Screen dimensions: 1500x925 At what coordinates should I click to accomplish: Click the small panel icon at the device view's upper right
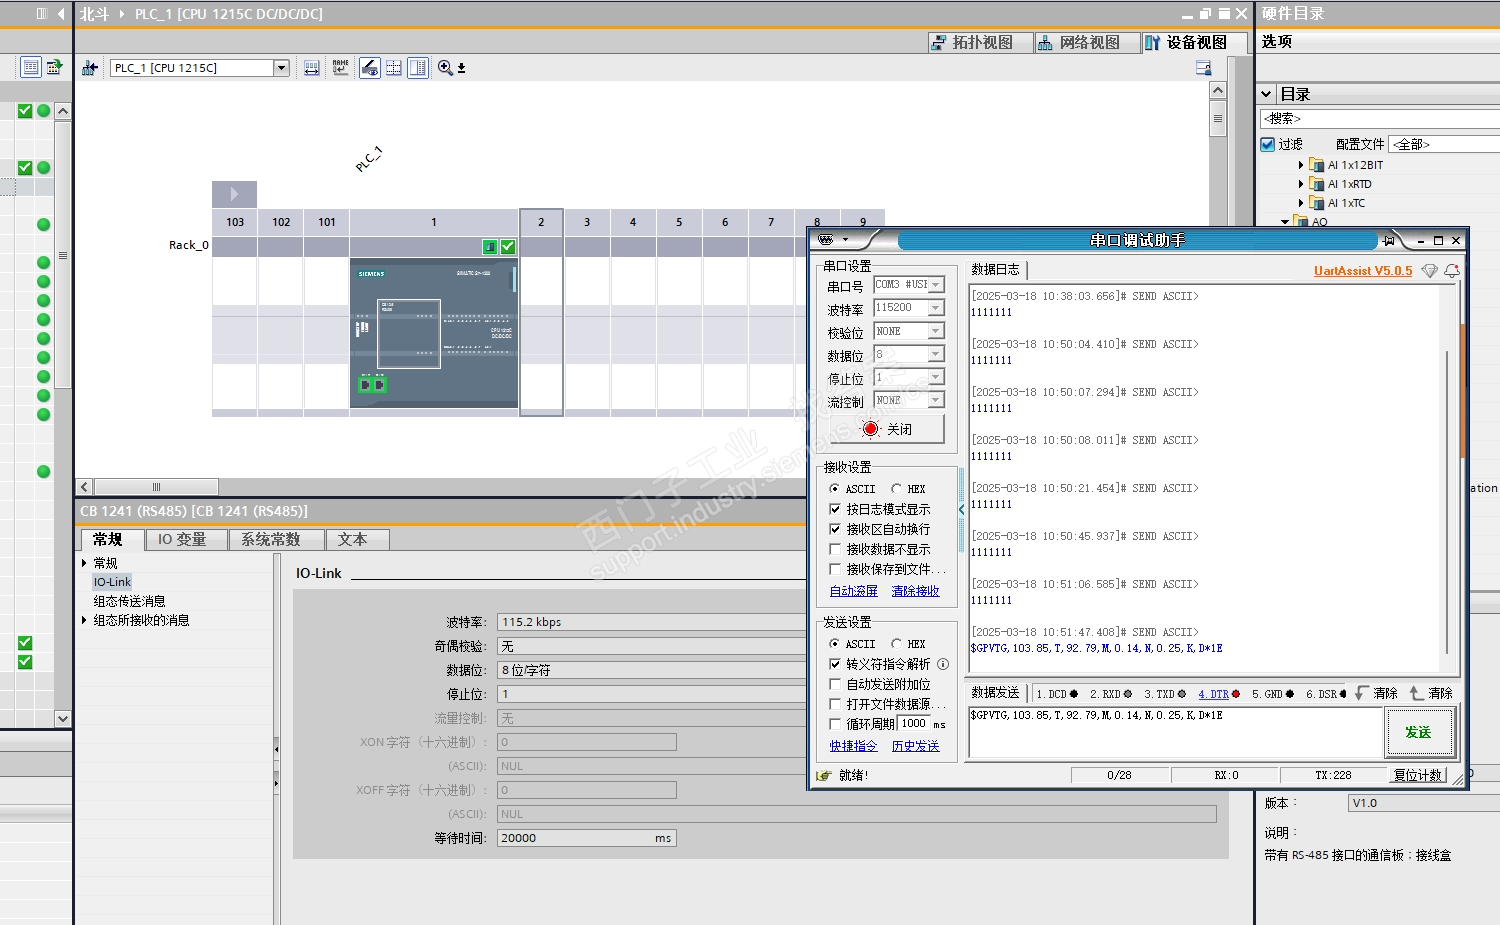coord(1203,68)
